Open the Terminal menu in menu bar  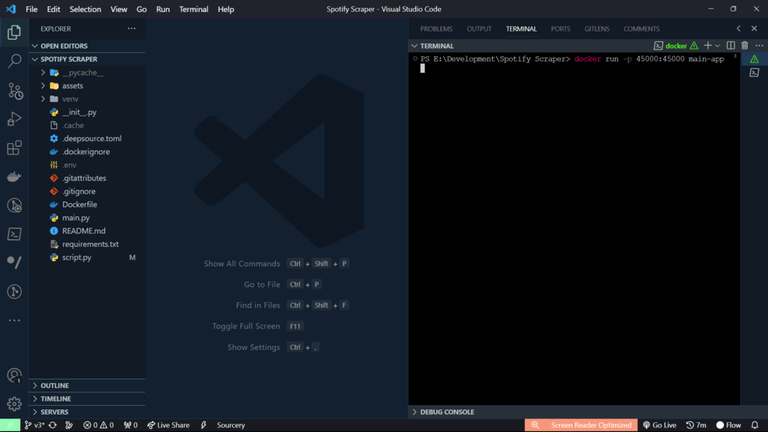[193, 9]
